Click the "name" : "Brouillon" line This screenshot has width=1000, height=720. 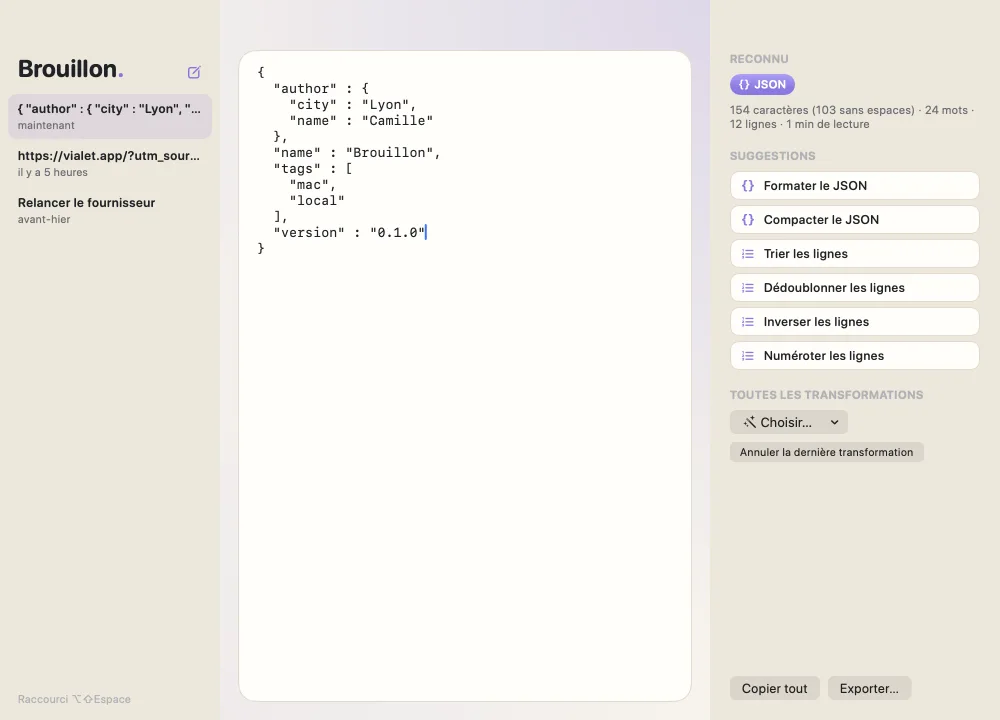357,153
